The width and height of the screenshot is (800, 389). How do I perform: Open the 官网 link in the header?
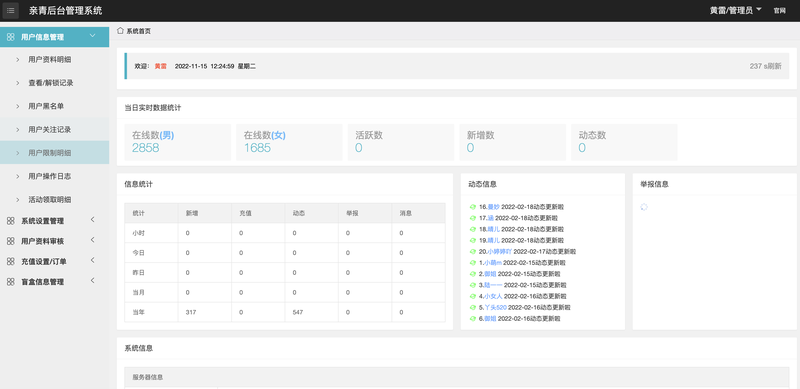[x=779, y=10]
